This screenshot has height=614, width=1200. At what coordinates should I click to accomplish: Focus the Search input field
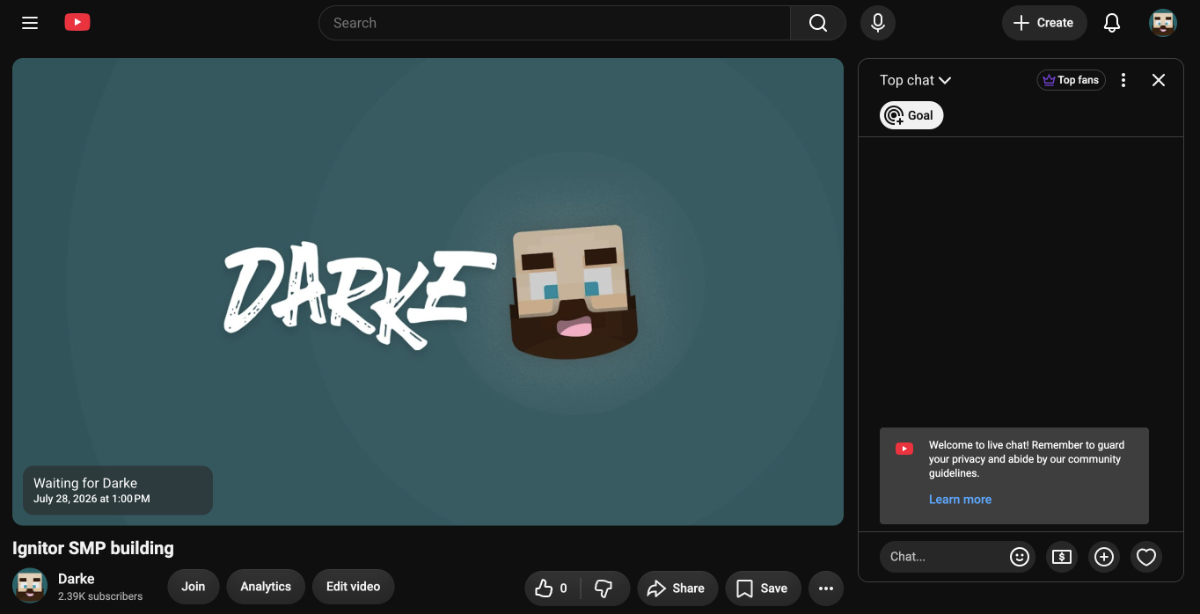555,23
